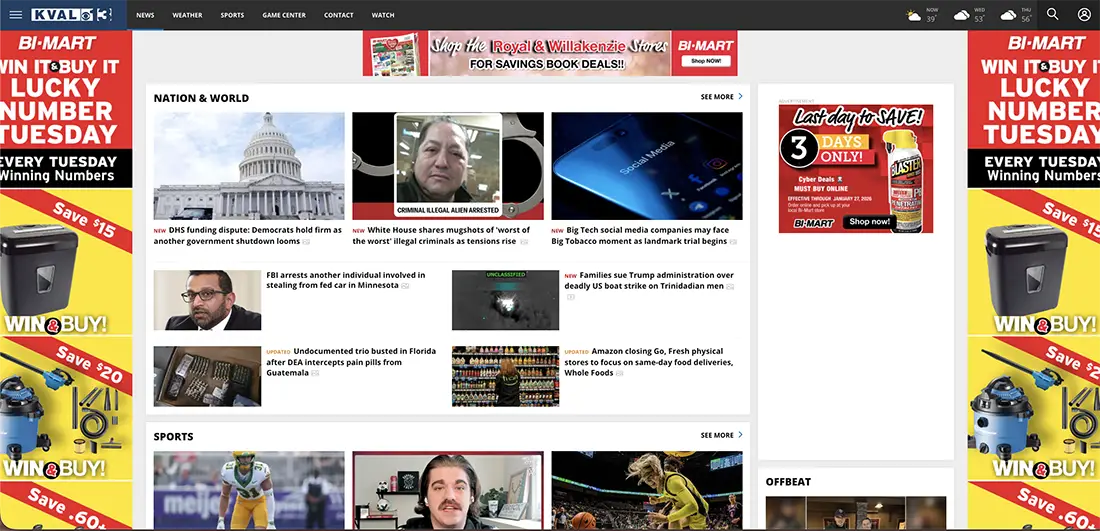Open the Royal & Willakenzie Stores banner ad
The width and height of the screenshot is (1100, 531).
(550, 53)
